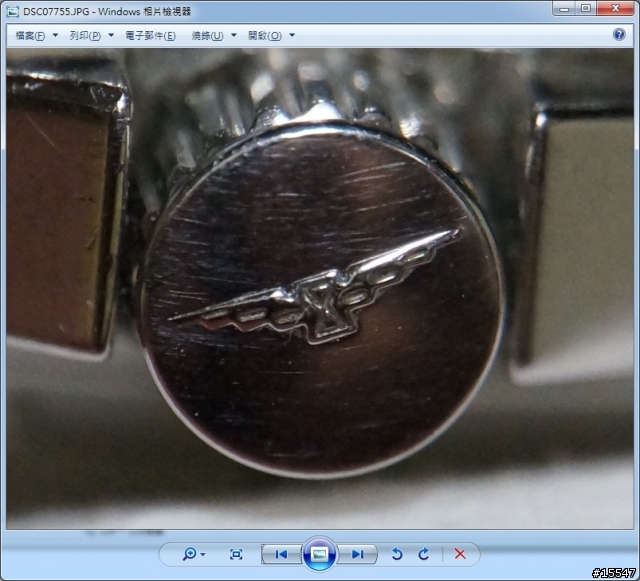640x581 pixels.
Task: Expand the 開啟(O) dropdown arrow
Action: pyautogui.click(x=292, y=36)
